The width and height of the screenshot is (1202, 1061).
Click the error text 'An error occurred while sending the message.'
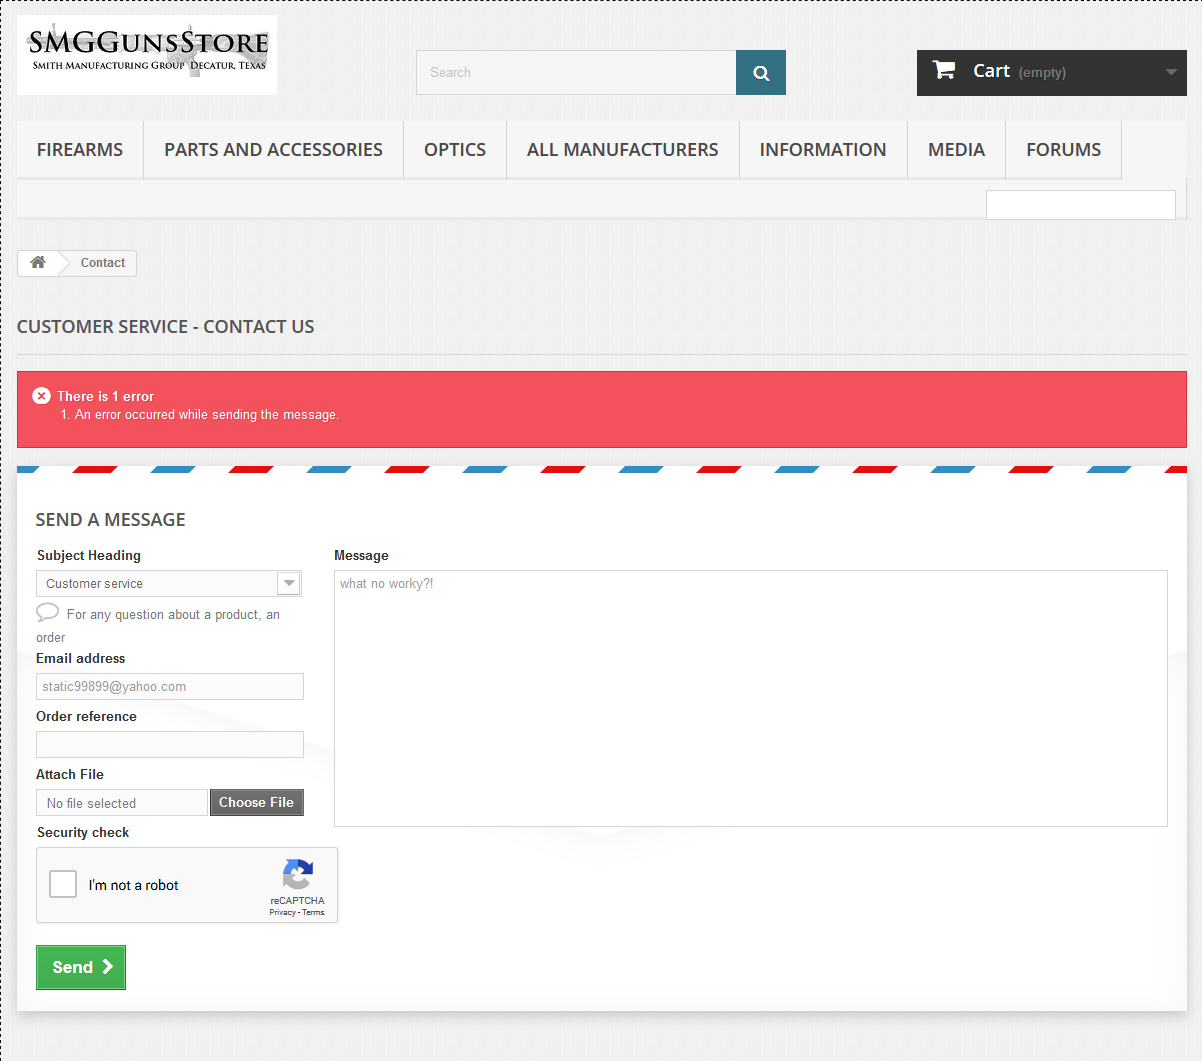(207, 414)
